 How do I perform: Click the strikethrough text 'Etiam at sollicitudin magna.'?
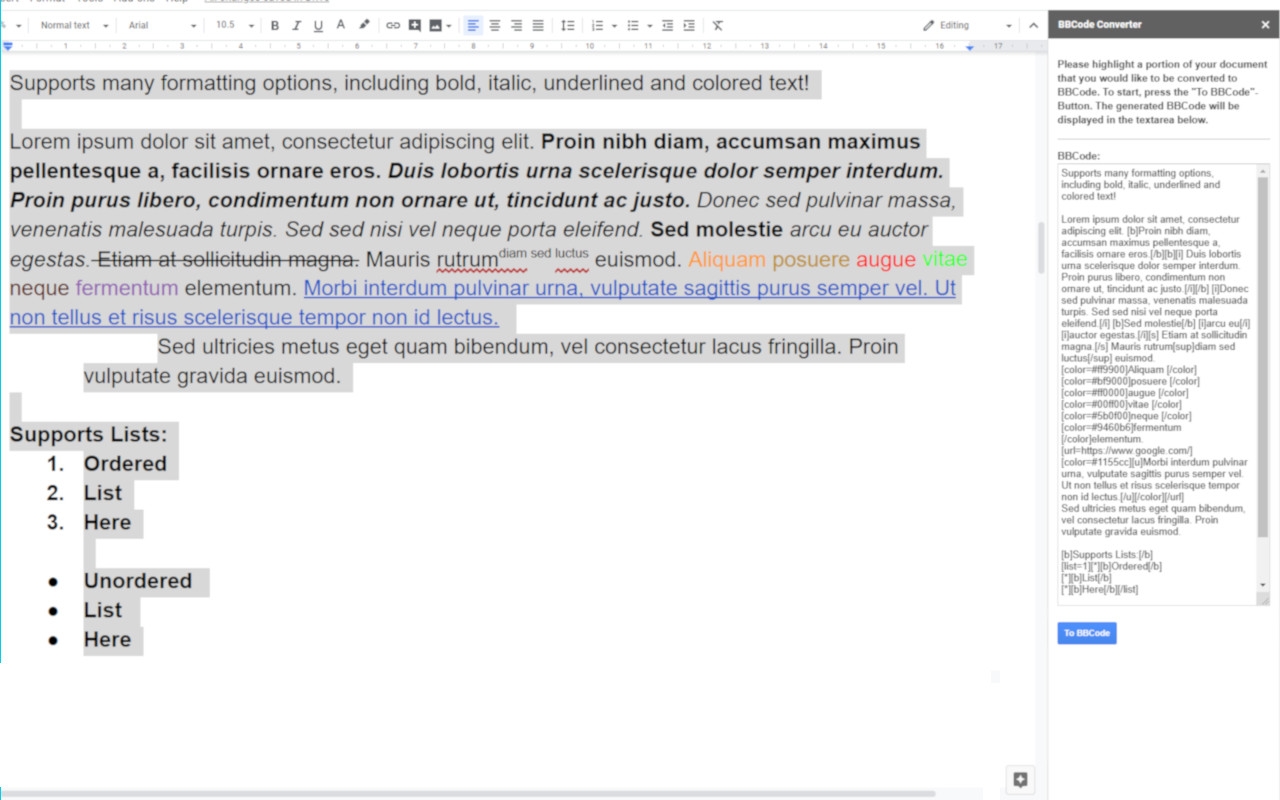point(228,260)
